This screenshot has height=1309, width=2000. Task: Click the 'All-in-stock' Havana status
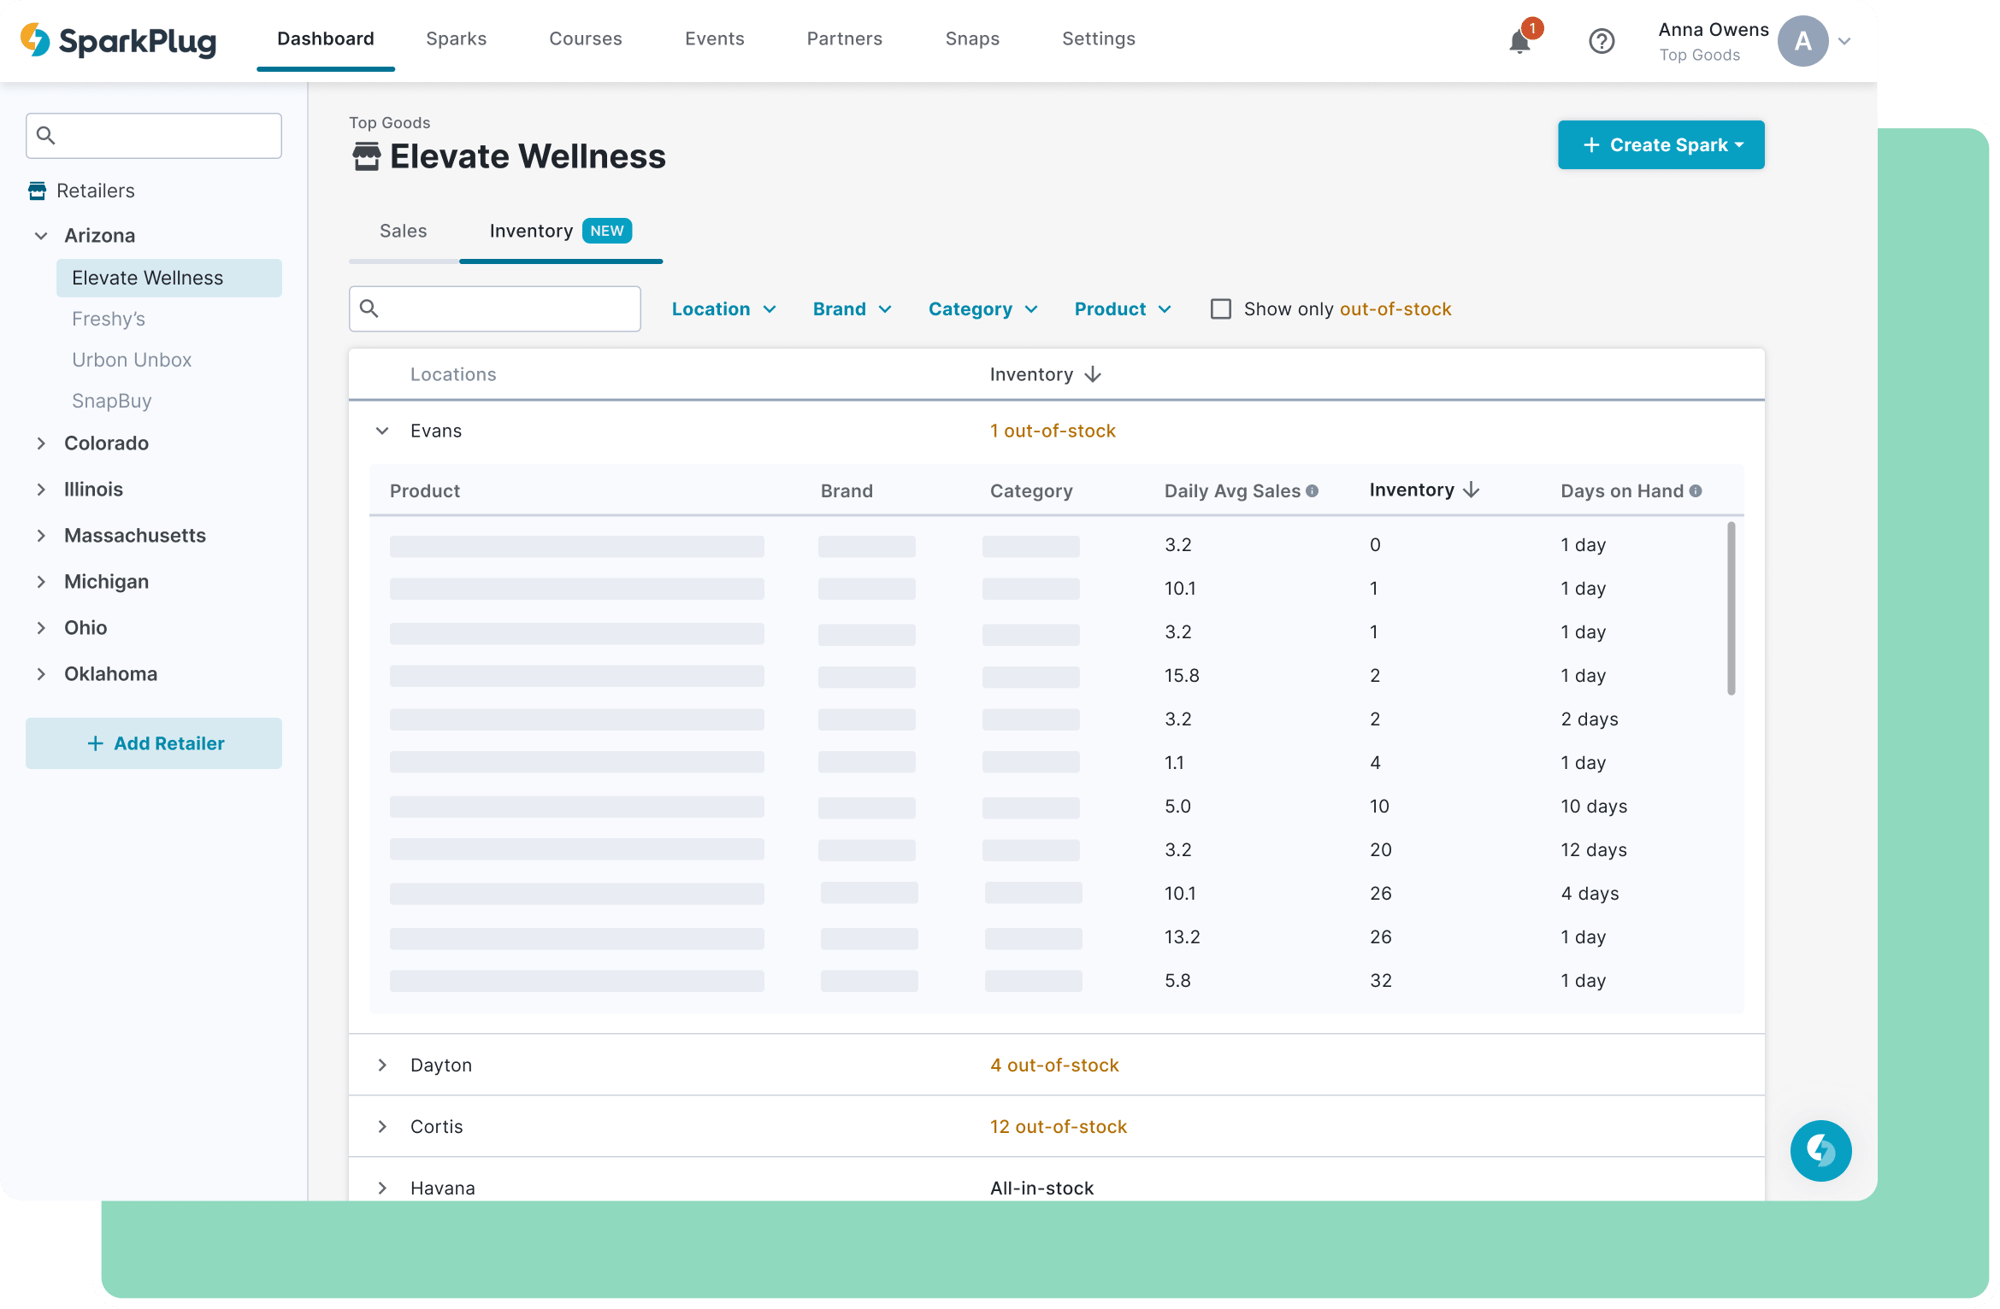pos(1041,1188)
